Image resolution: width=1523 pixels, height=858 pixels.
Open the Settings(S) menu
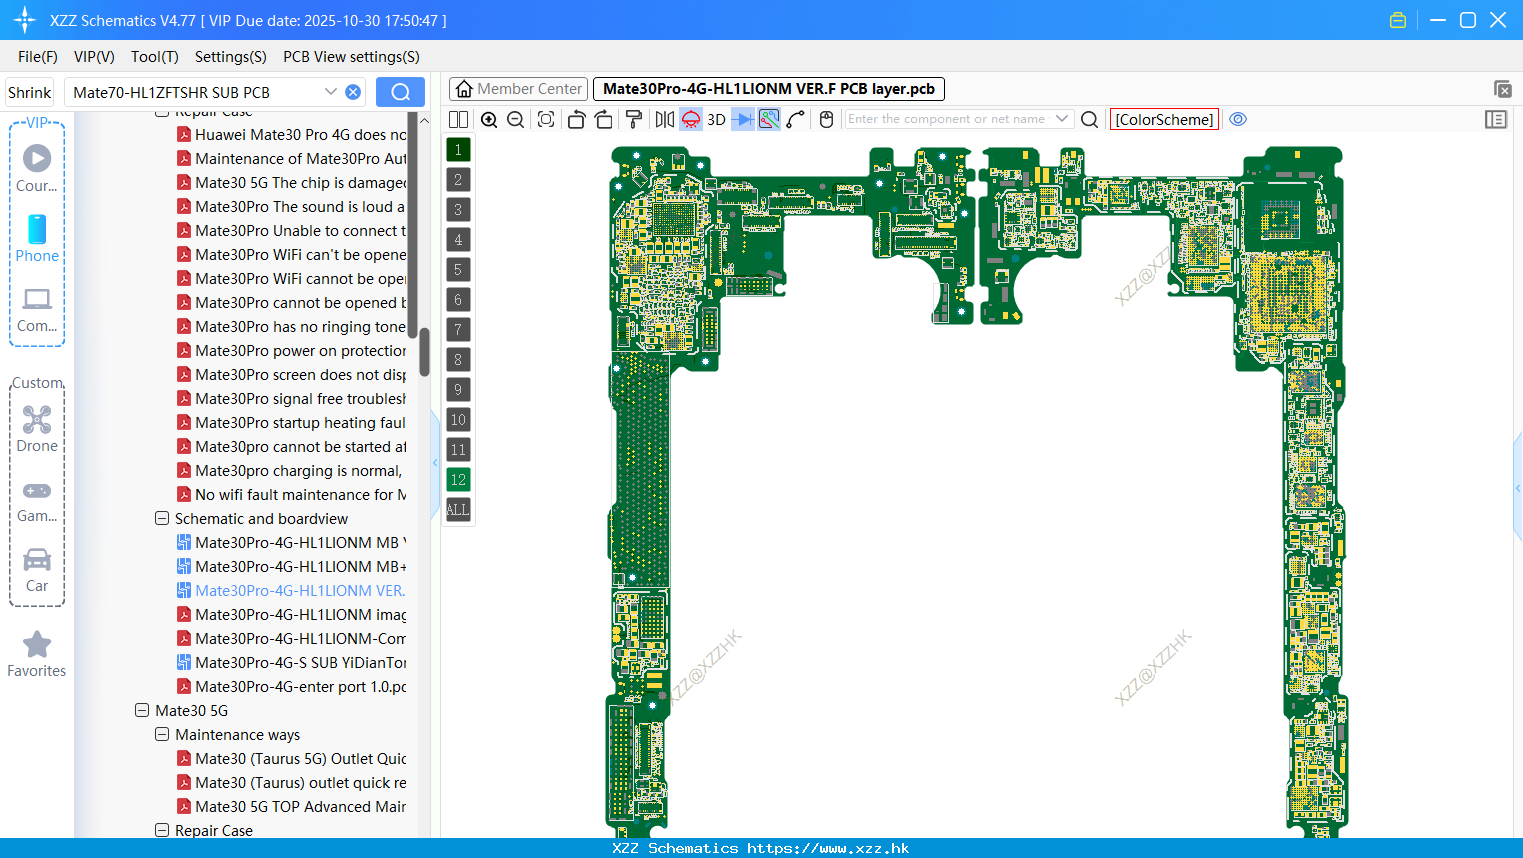[x=231, y=57]
